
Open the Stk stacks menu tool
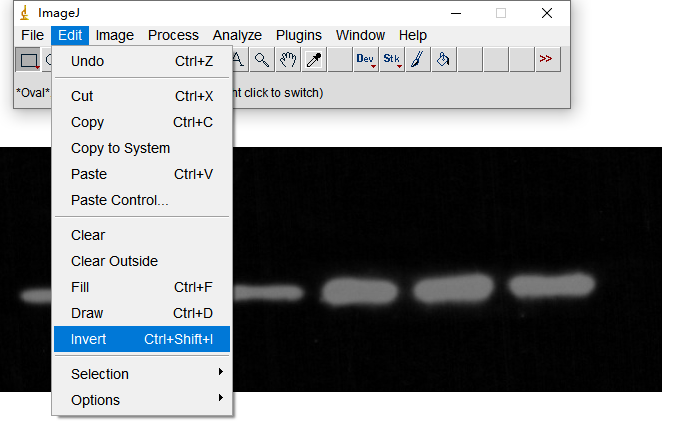[392, 60]
